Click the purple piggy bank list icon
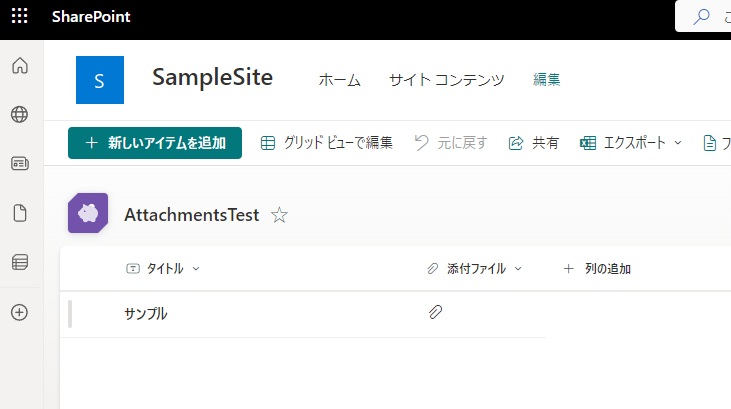The width and height of the screenshot is (731, 409). 88,213
